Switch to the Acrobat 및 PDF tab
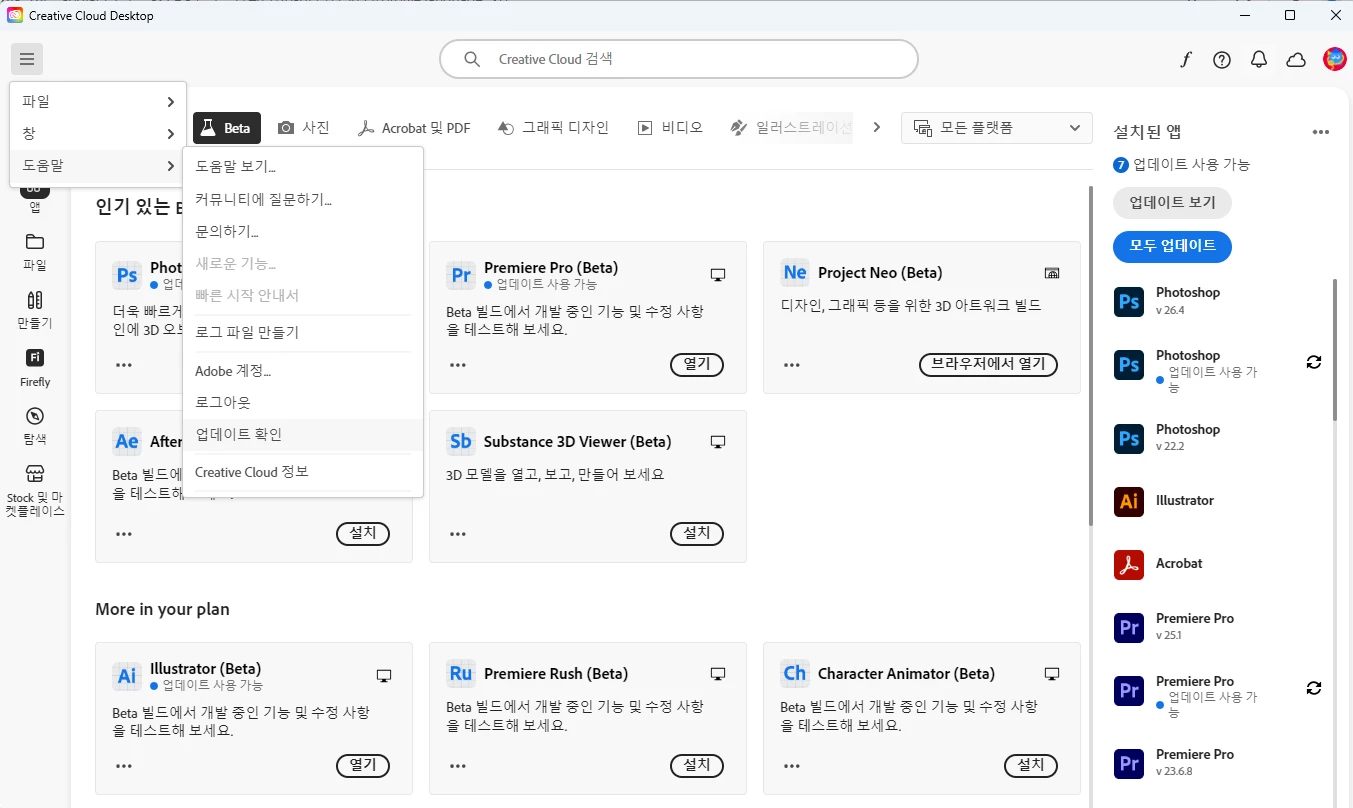The height and width of the screenshot is (808, 1353). pos(415,128)
